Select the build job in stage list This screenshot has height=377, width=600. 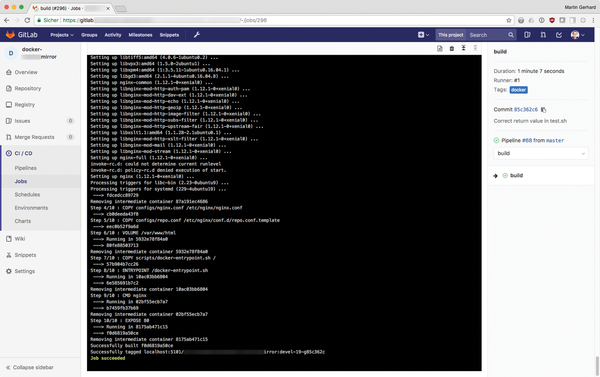(x=516, y=176)
